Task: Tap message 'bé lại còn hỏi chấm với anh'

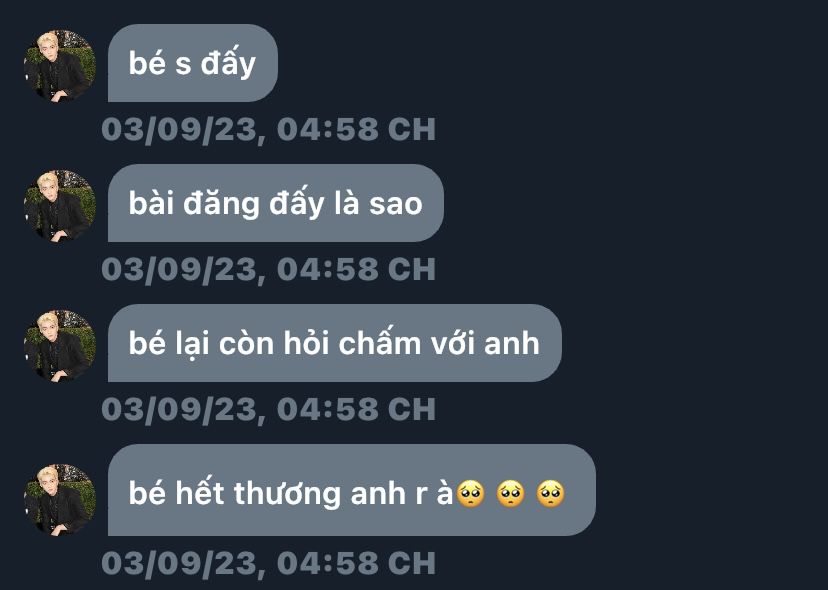Action: [335, 343]
